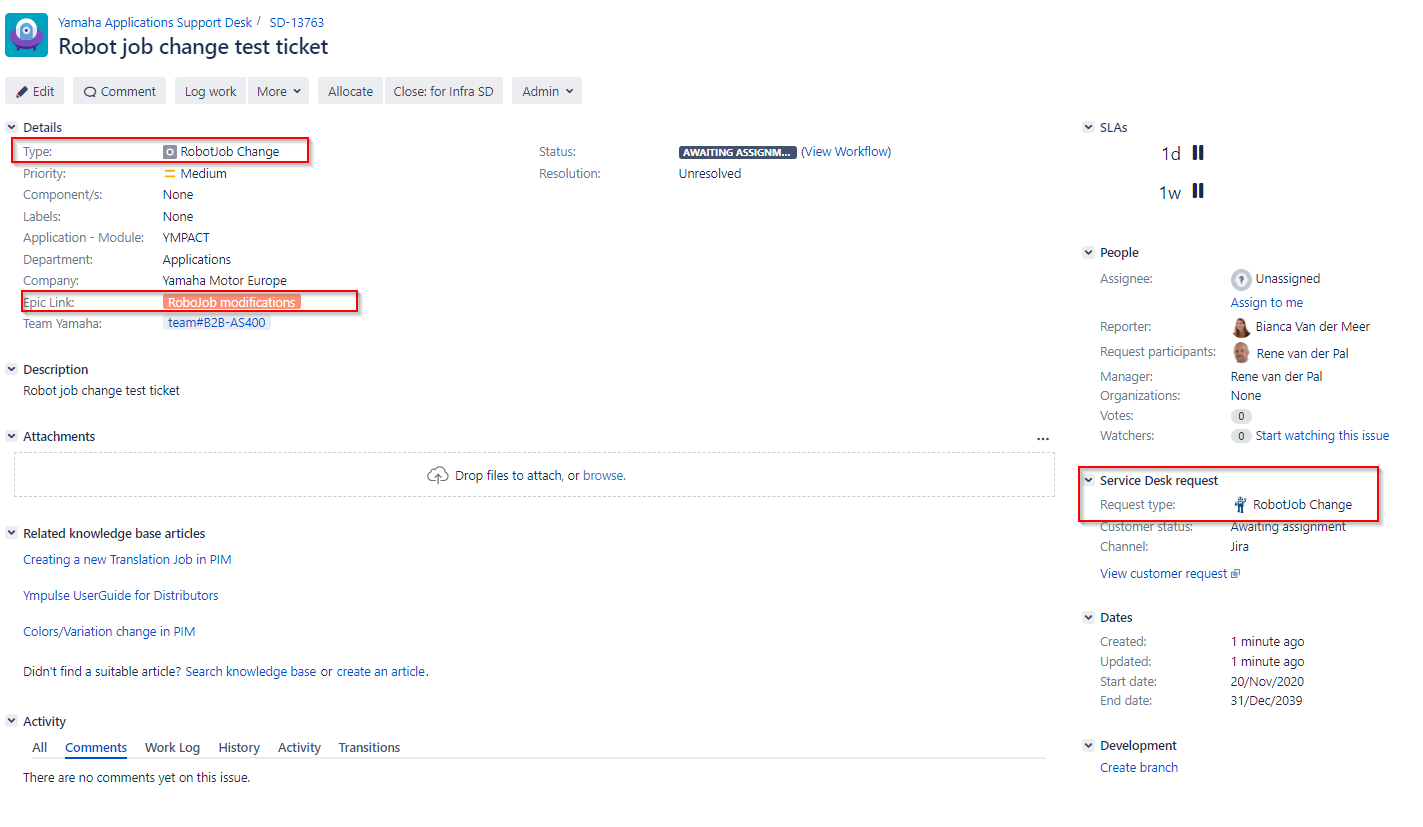
Task: Collapse the Related knowledge base articles section
Action: [x=12, y=533]
